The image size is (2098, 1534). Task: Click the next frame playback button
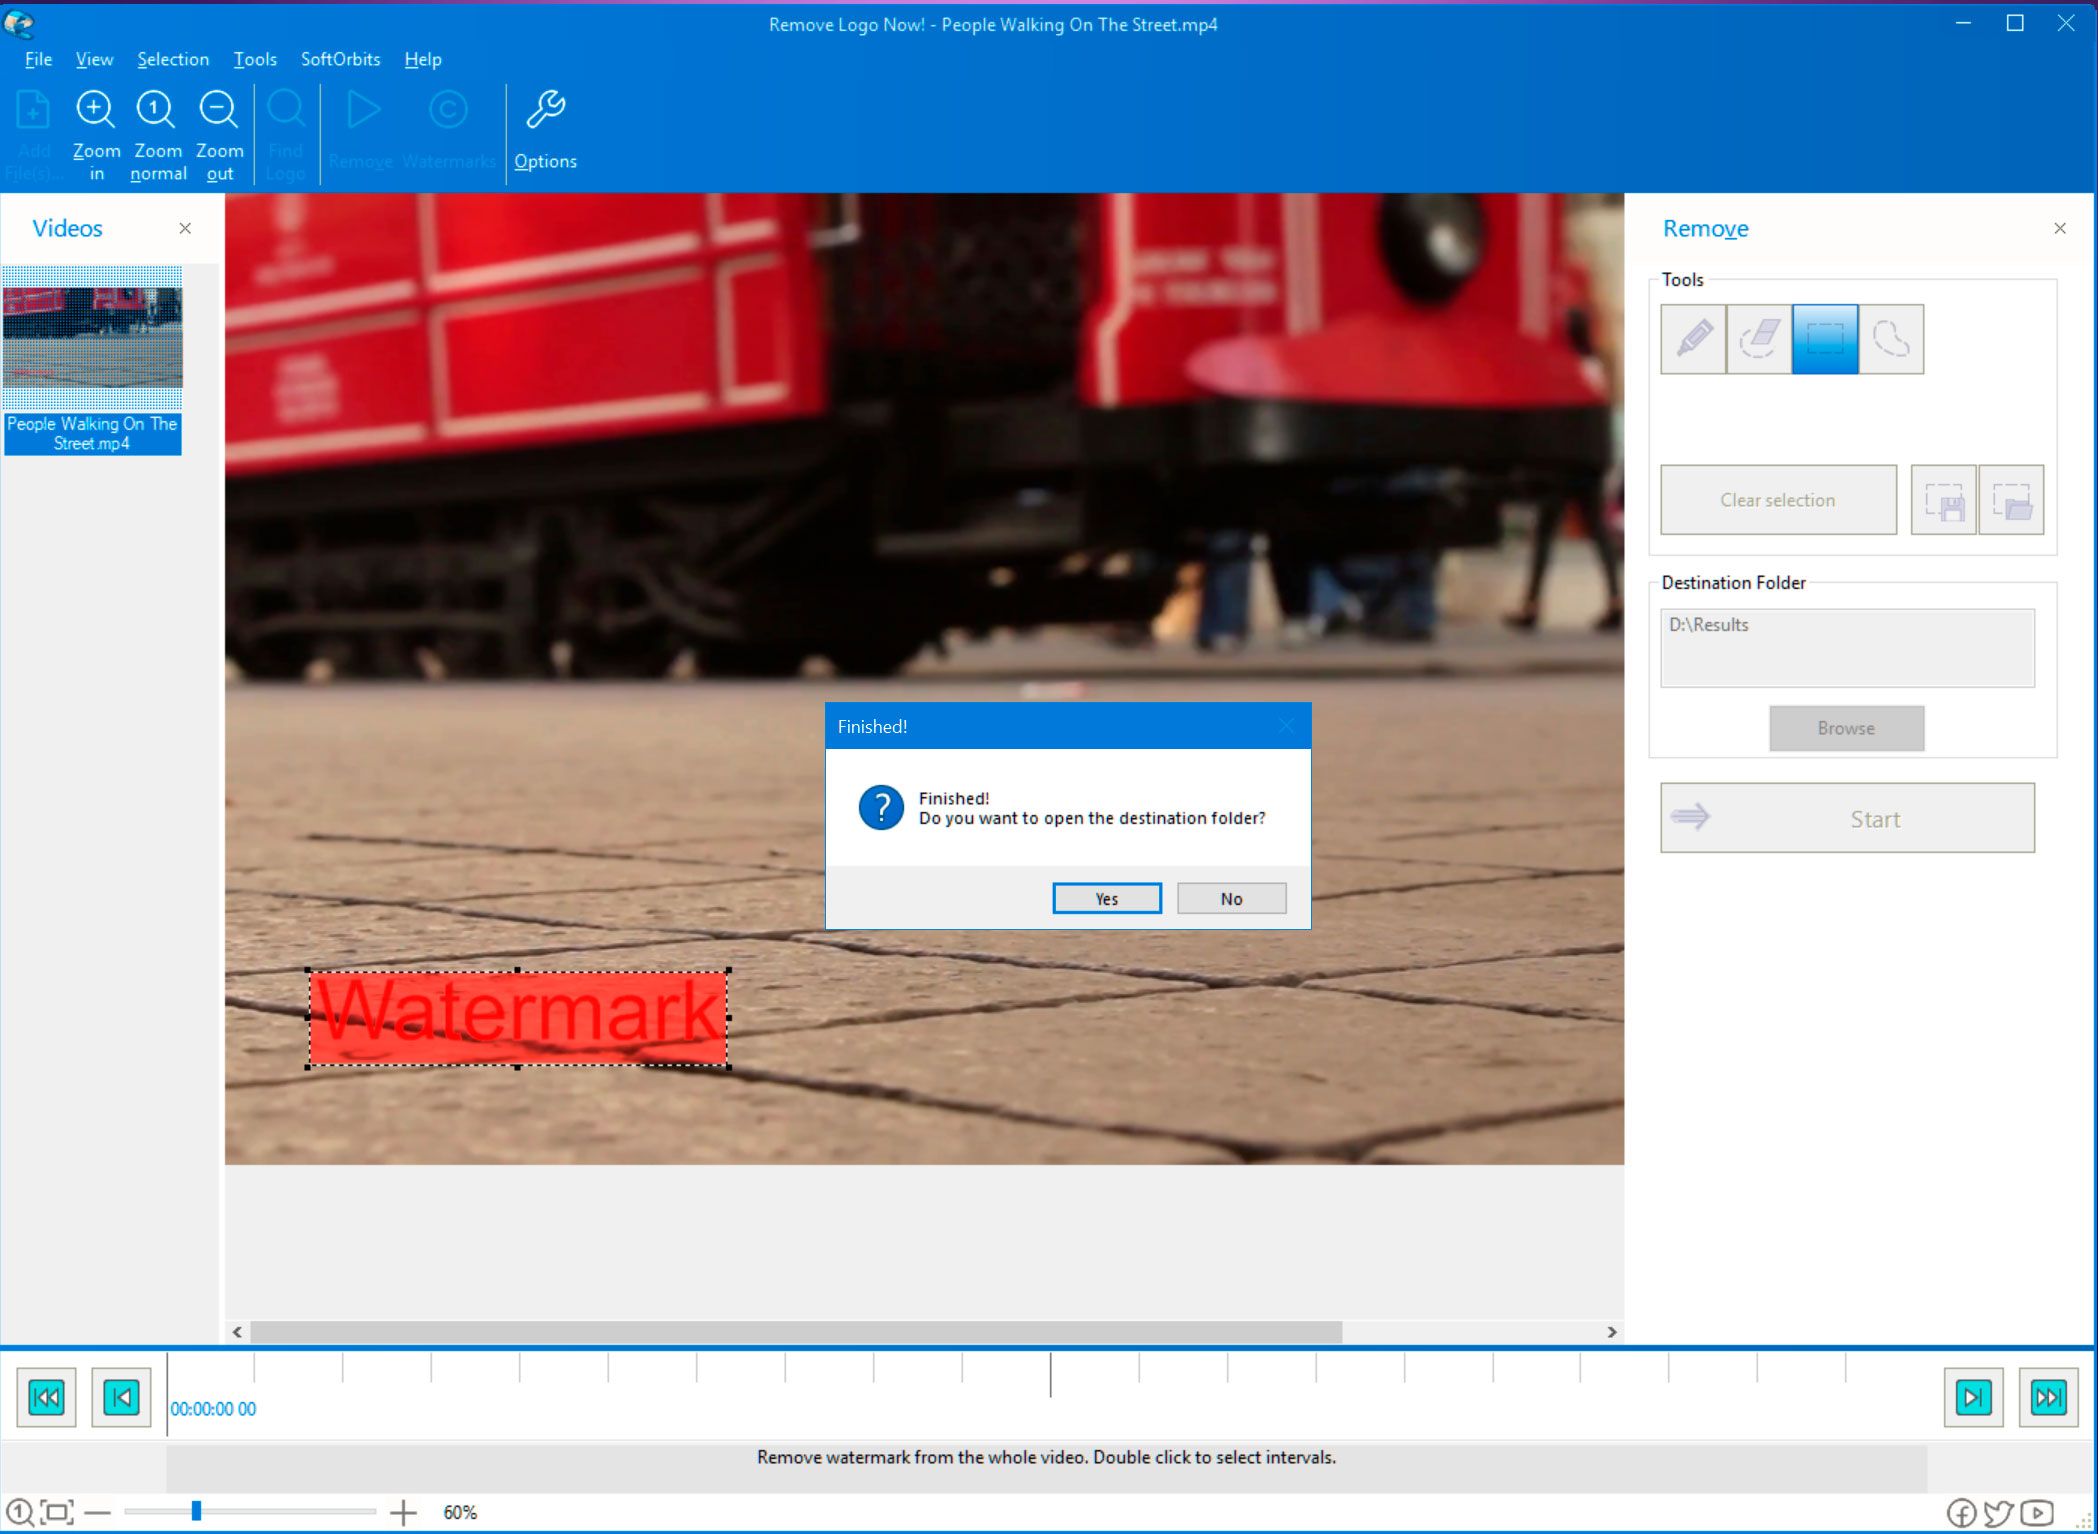coord(1971,1394)
